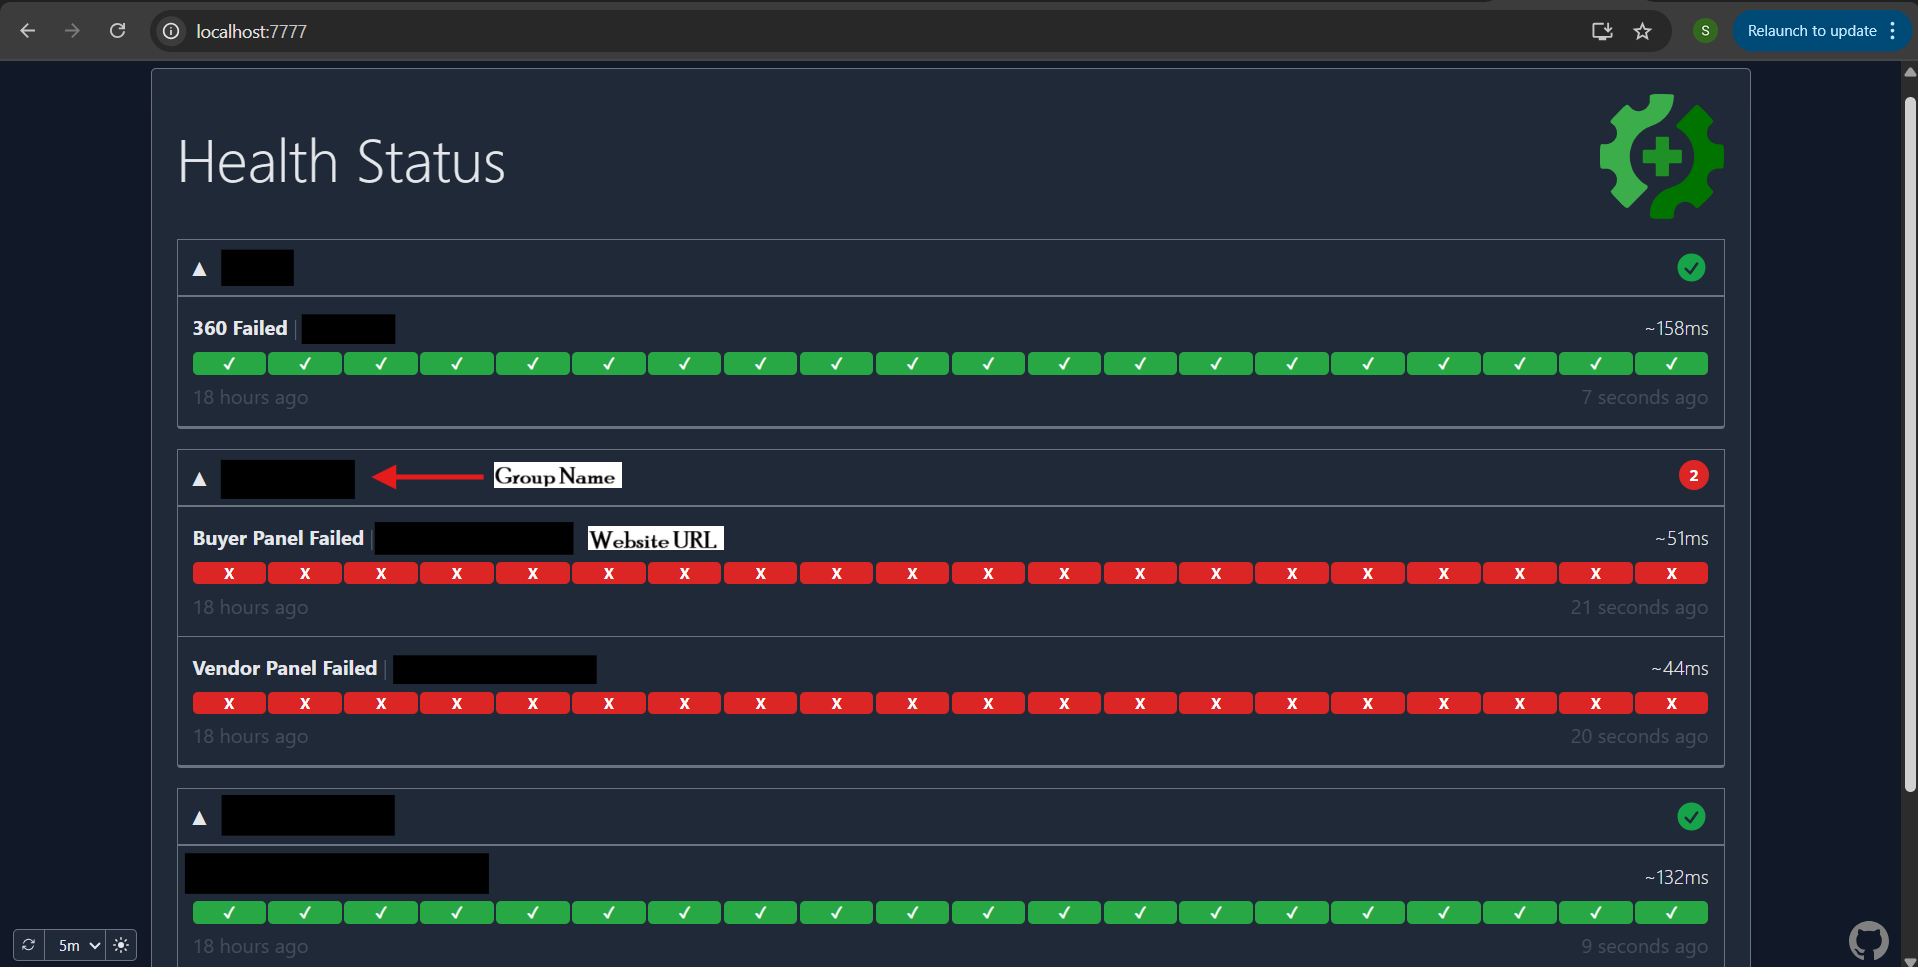Click the 7 seconds ago timestamp
This screenshot has width=1918, height=967.
[x=1644, y=397]
